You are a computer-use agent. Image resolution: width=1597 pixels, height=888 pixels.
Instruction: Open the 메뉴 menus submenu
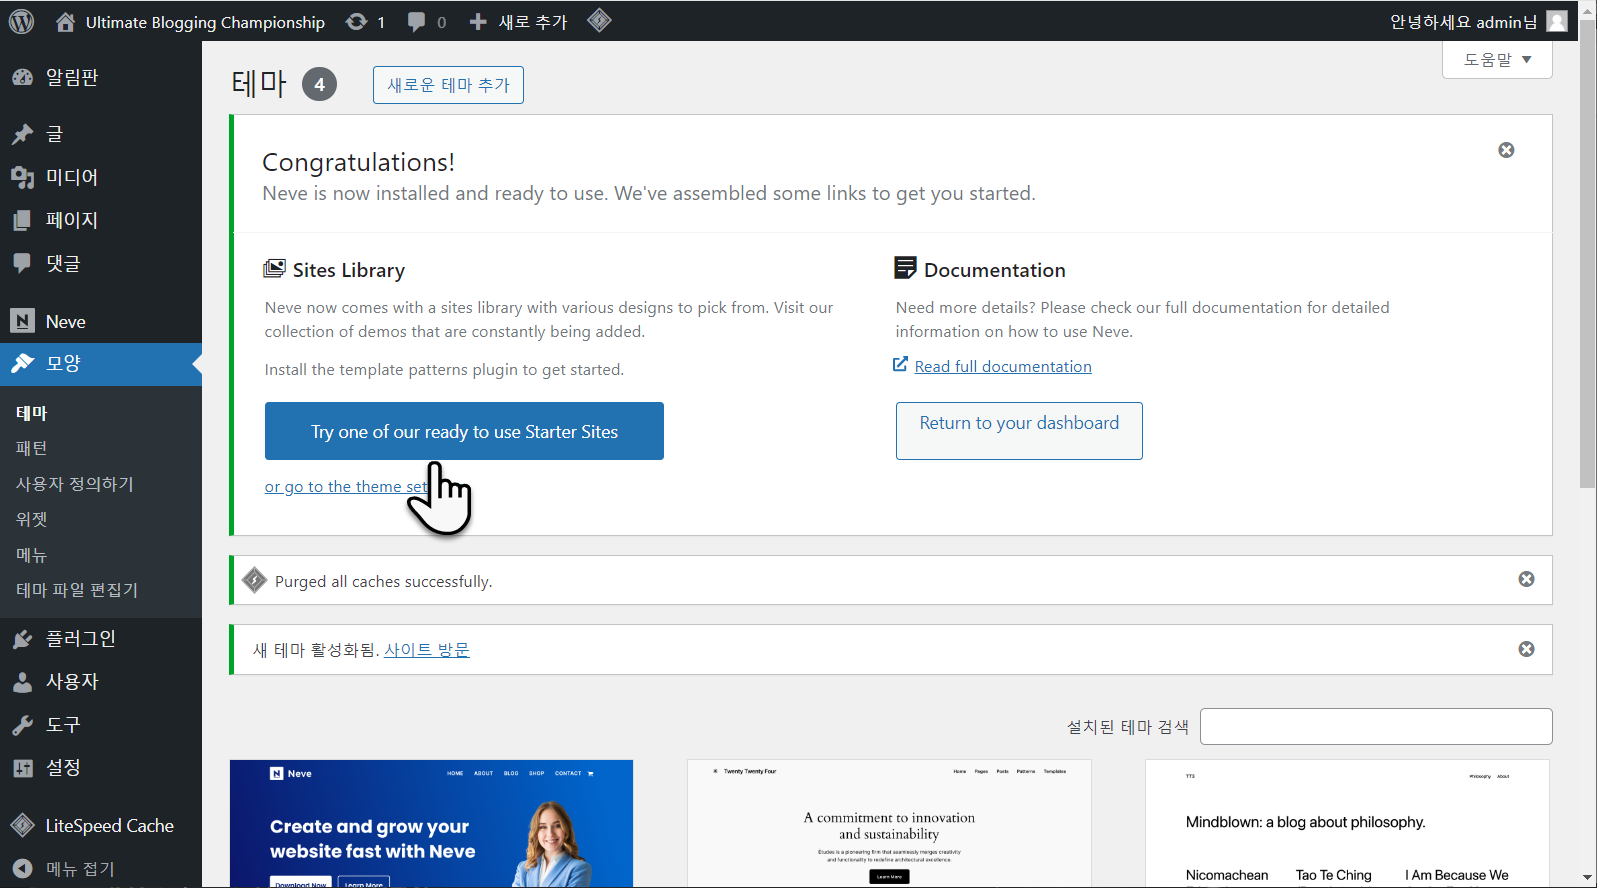[32, 555]
